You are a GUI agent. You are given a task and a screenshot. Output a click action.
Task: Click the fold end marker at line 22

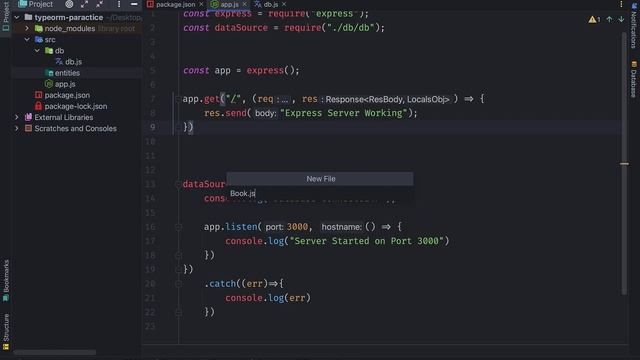point(178,312)
